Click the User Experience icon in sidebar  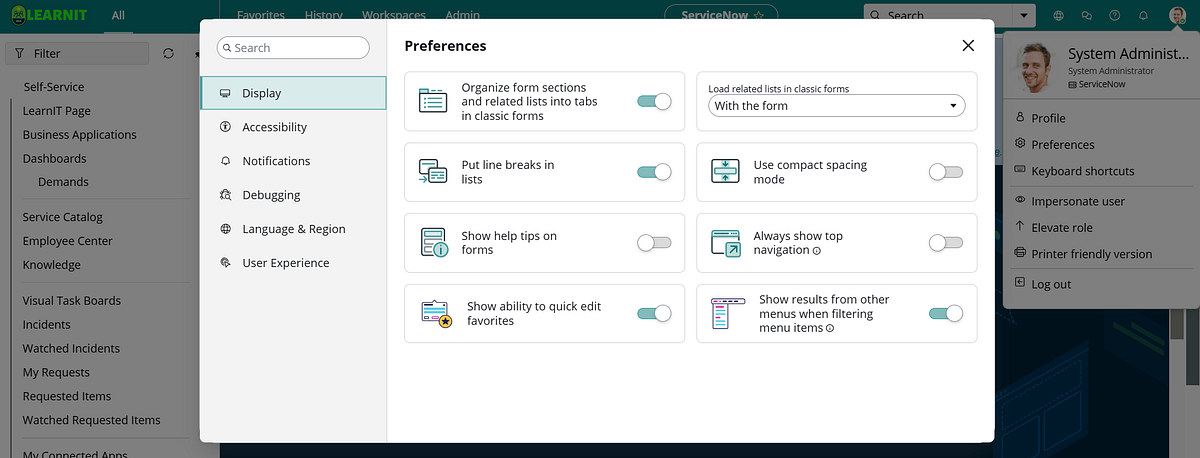225,263
